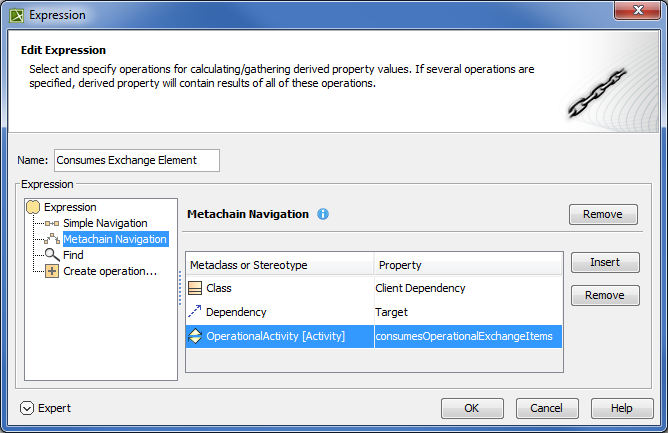Click the Dependency dashed arrow icon
This screenshot has height=433, width=668.
tap(195, 312)
